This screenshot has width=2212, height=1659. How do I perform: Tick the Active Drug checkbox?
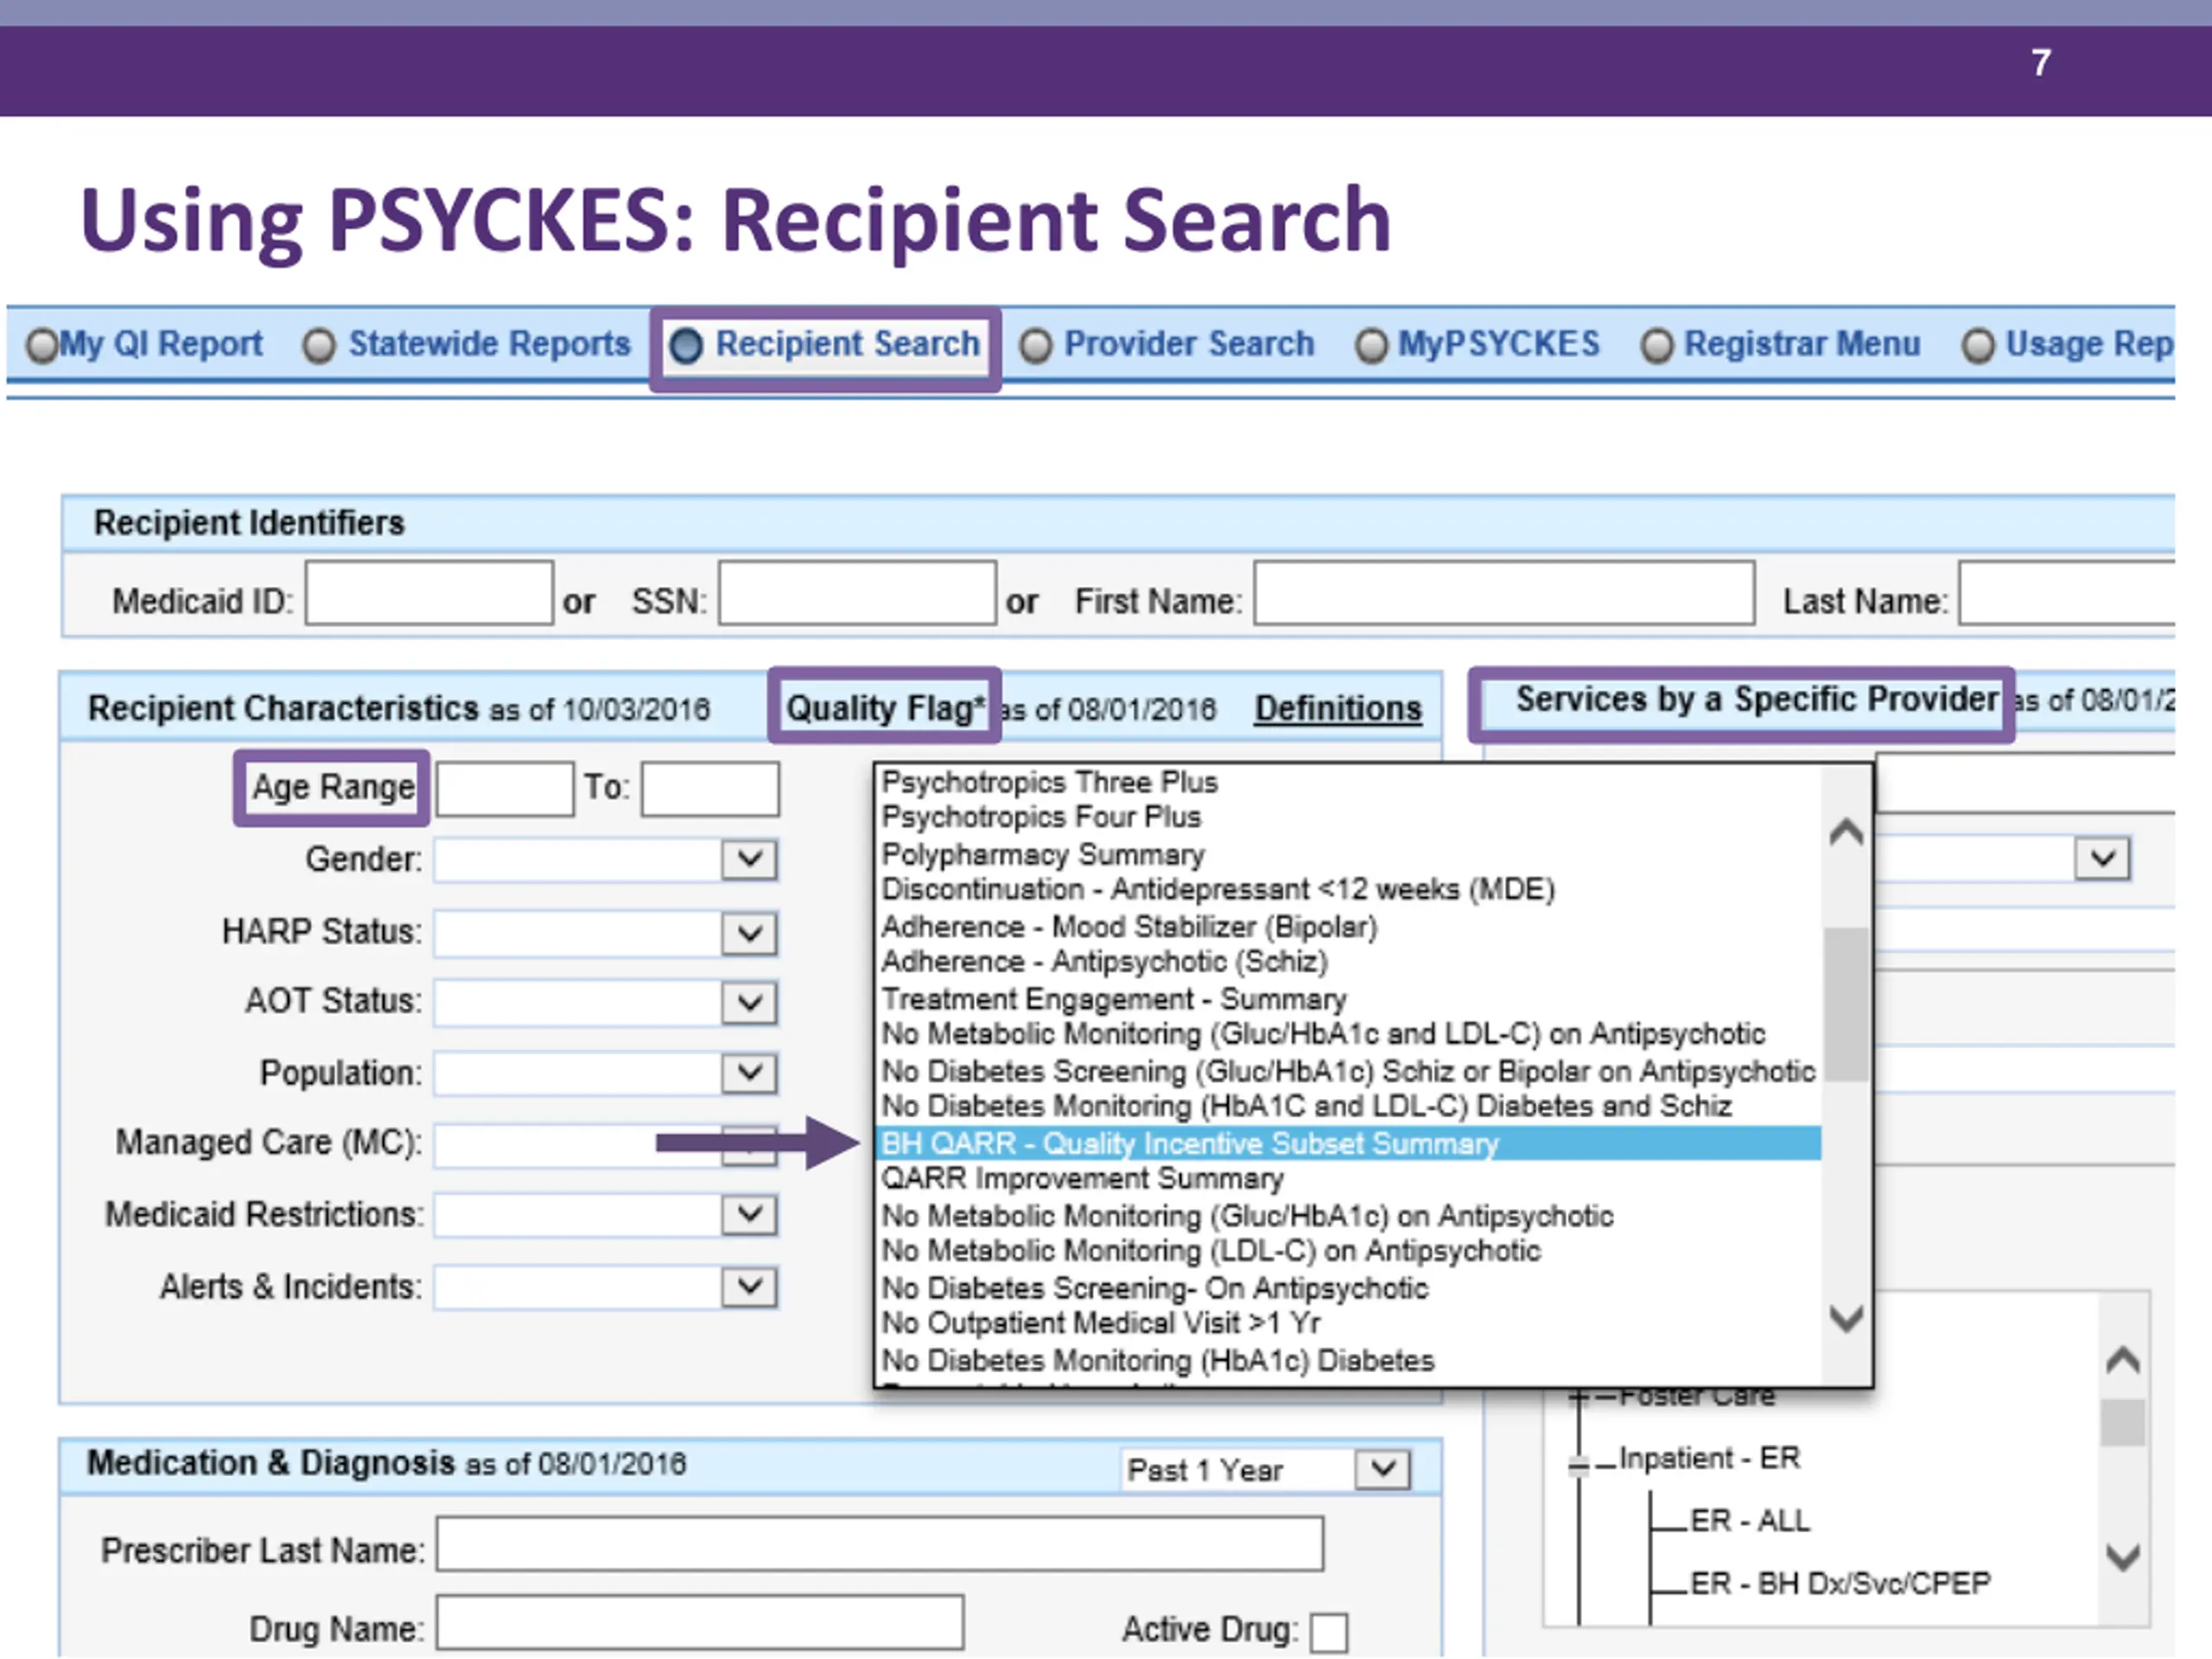tap(1328, 1632)
